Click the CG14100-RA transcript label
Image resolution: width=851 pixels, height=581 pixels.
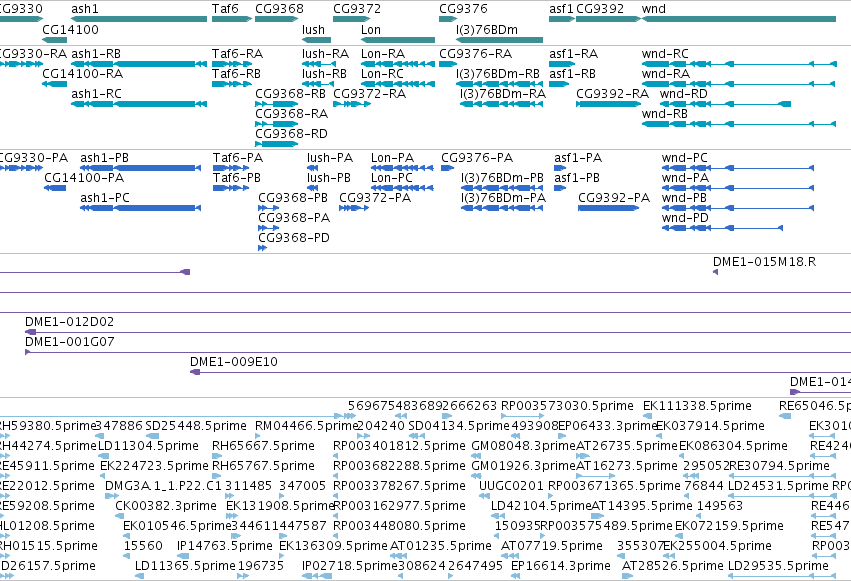[82, 74]
